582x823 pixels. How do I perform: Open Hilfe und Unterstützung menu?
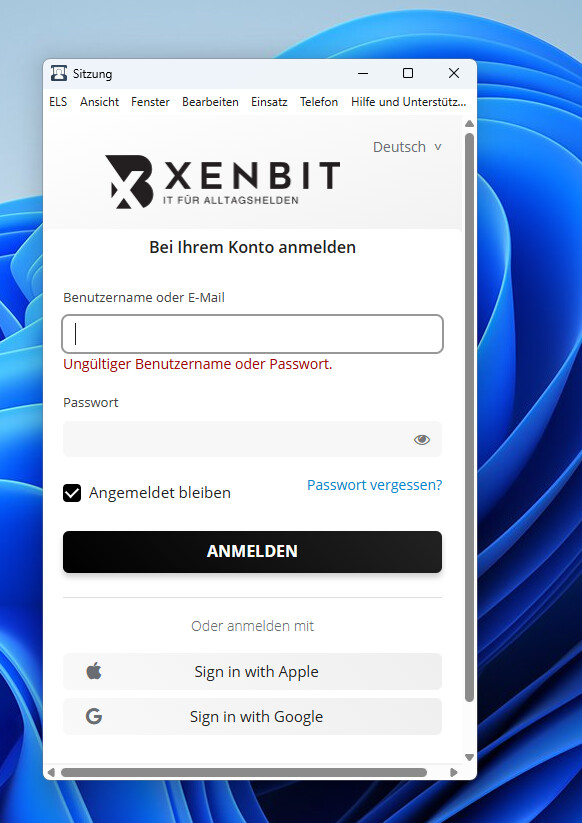point(408,102)
